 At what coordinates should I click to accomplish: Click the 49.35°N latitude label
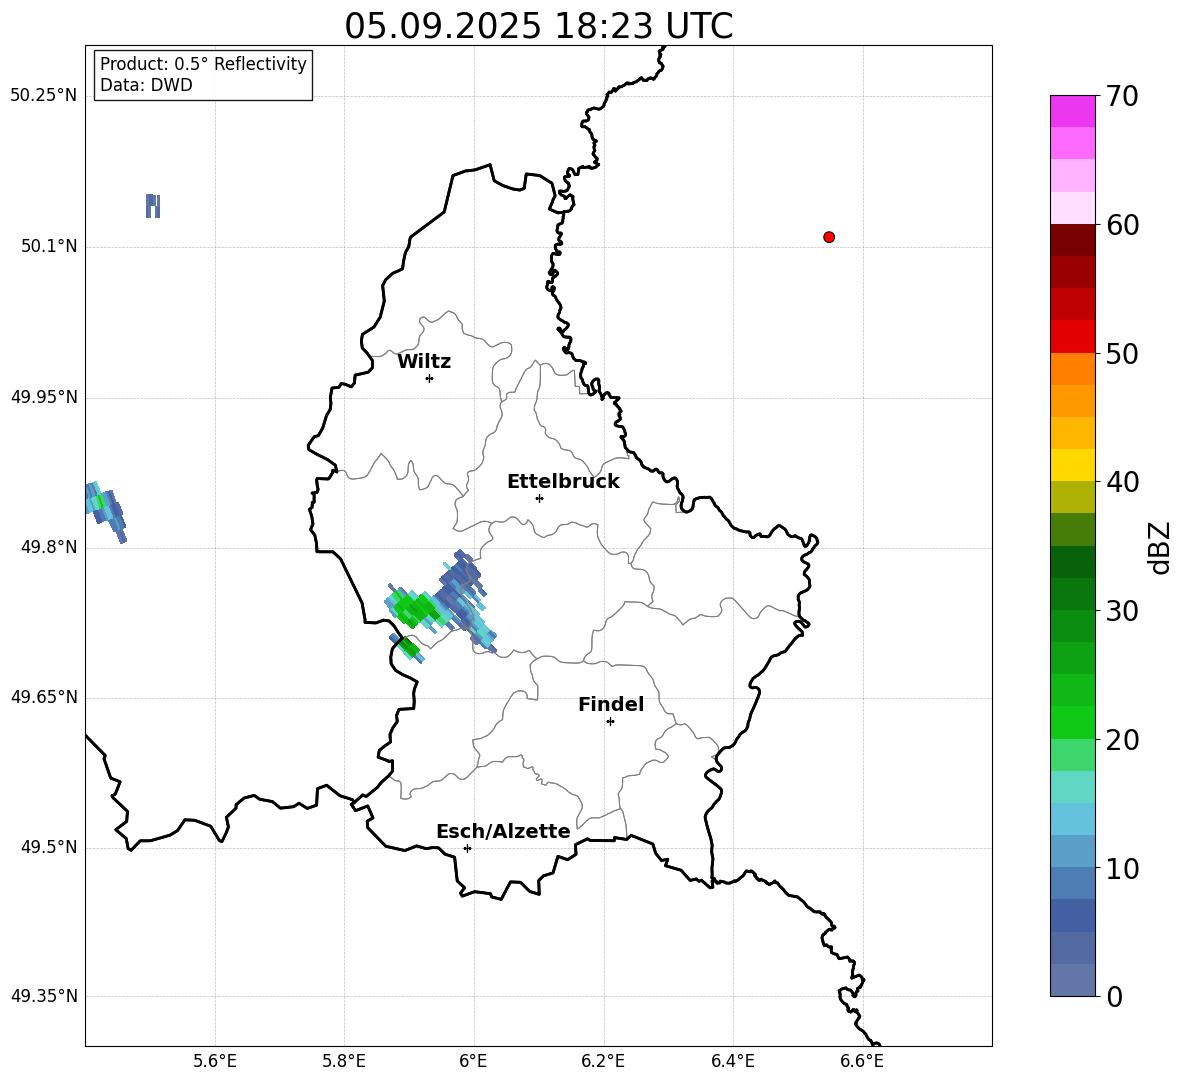click(x=44, y=996)
